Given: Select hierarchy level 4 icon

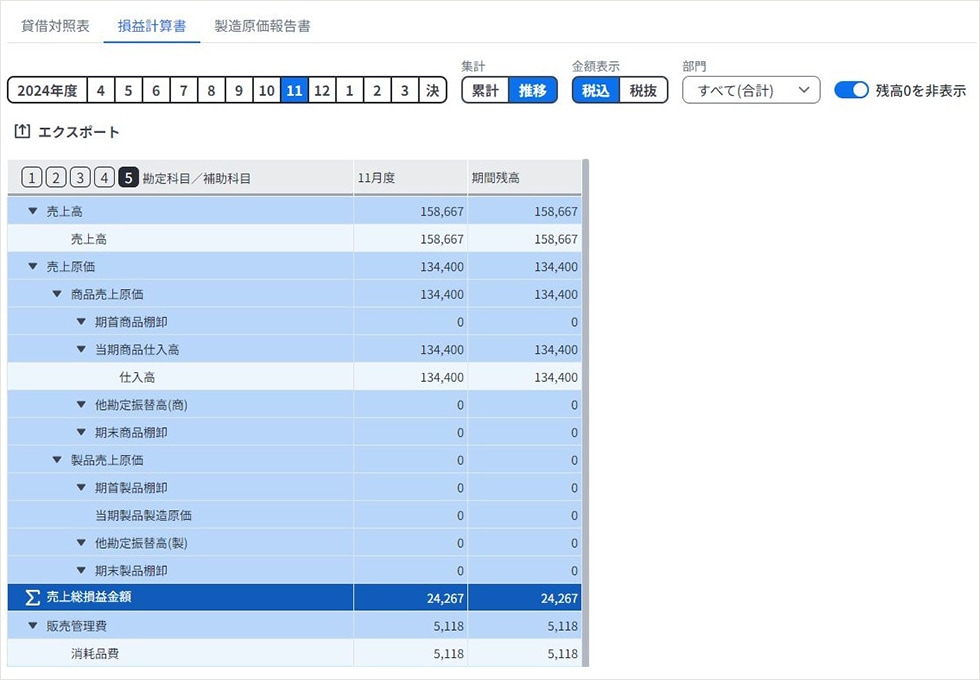Looking at the screenshot, I should coord(104,178).
